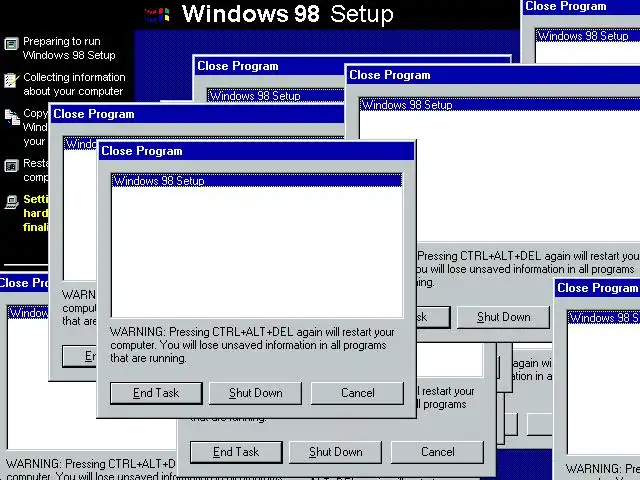Click the bottom-right Close Program dialog title bar
Viewport: 640px width, 480px height.
coord(598,288)
